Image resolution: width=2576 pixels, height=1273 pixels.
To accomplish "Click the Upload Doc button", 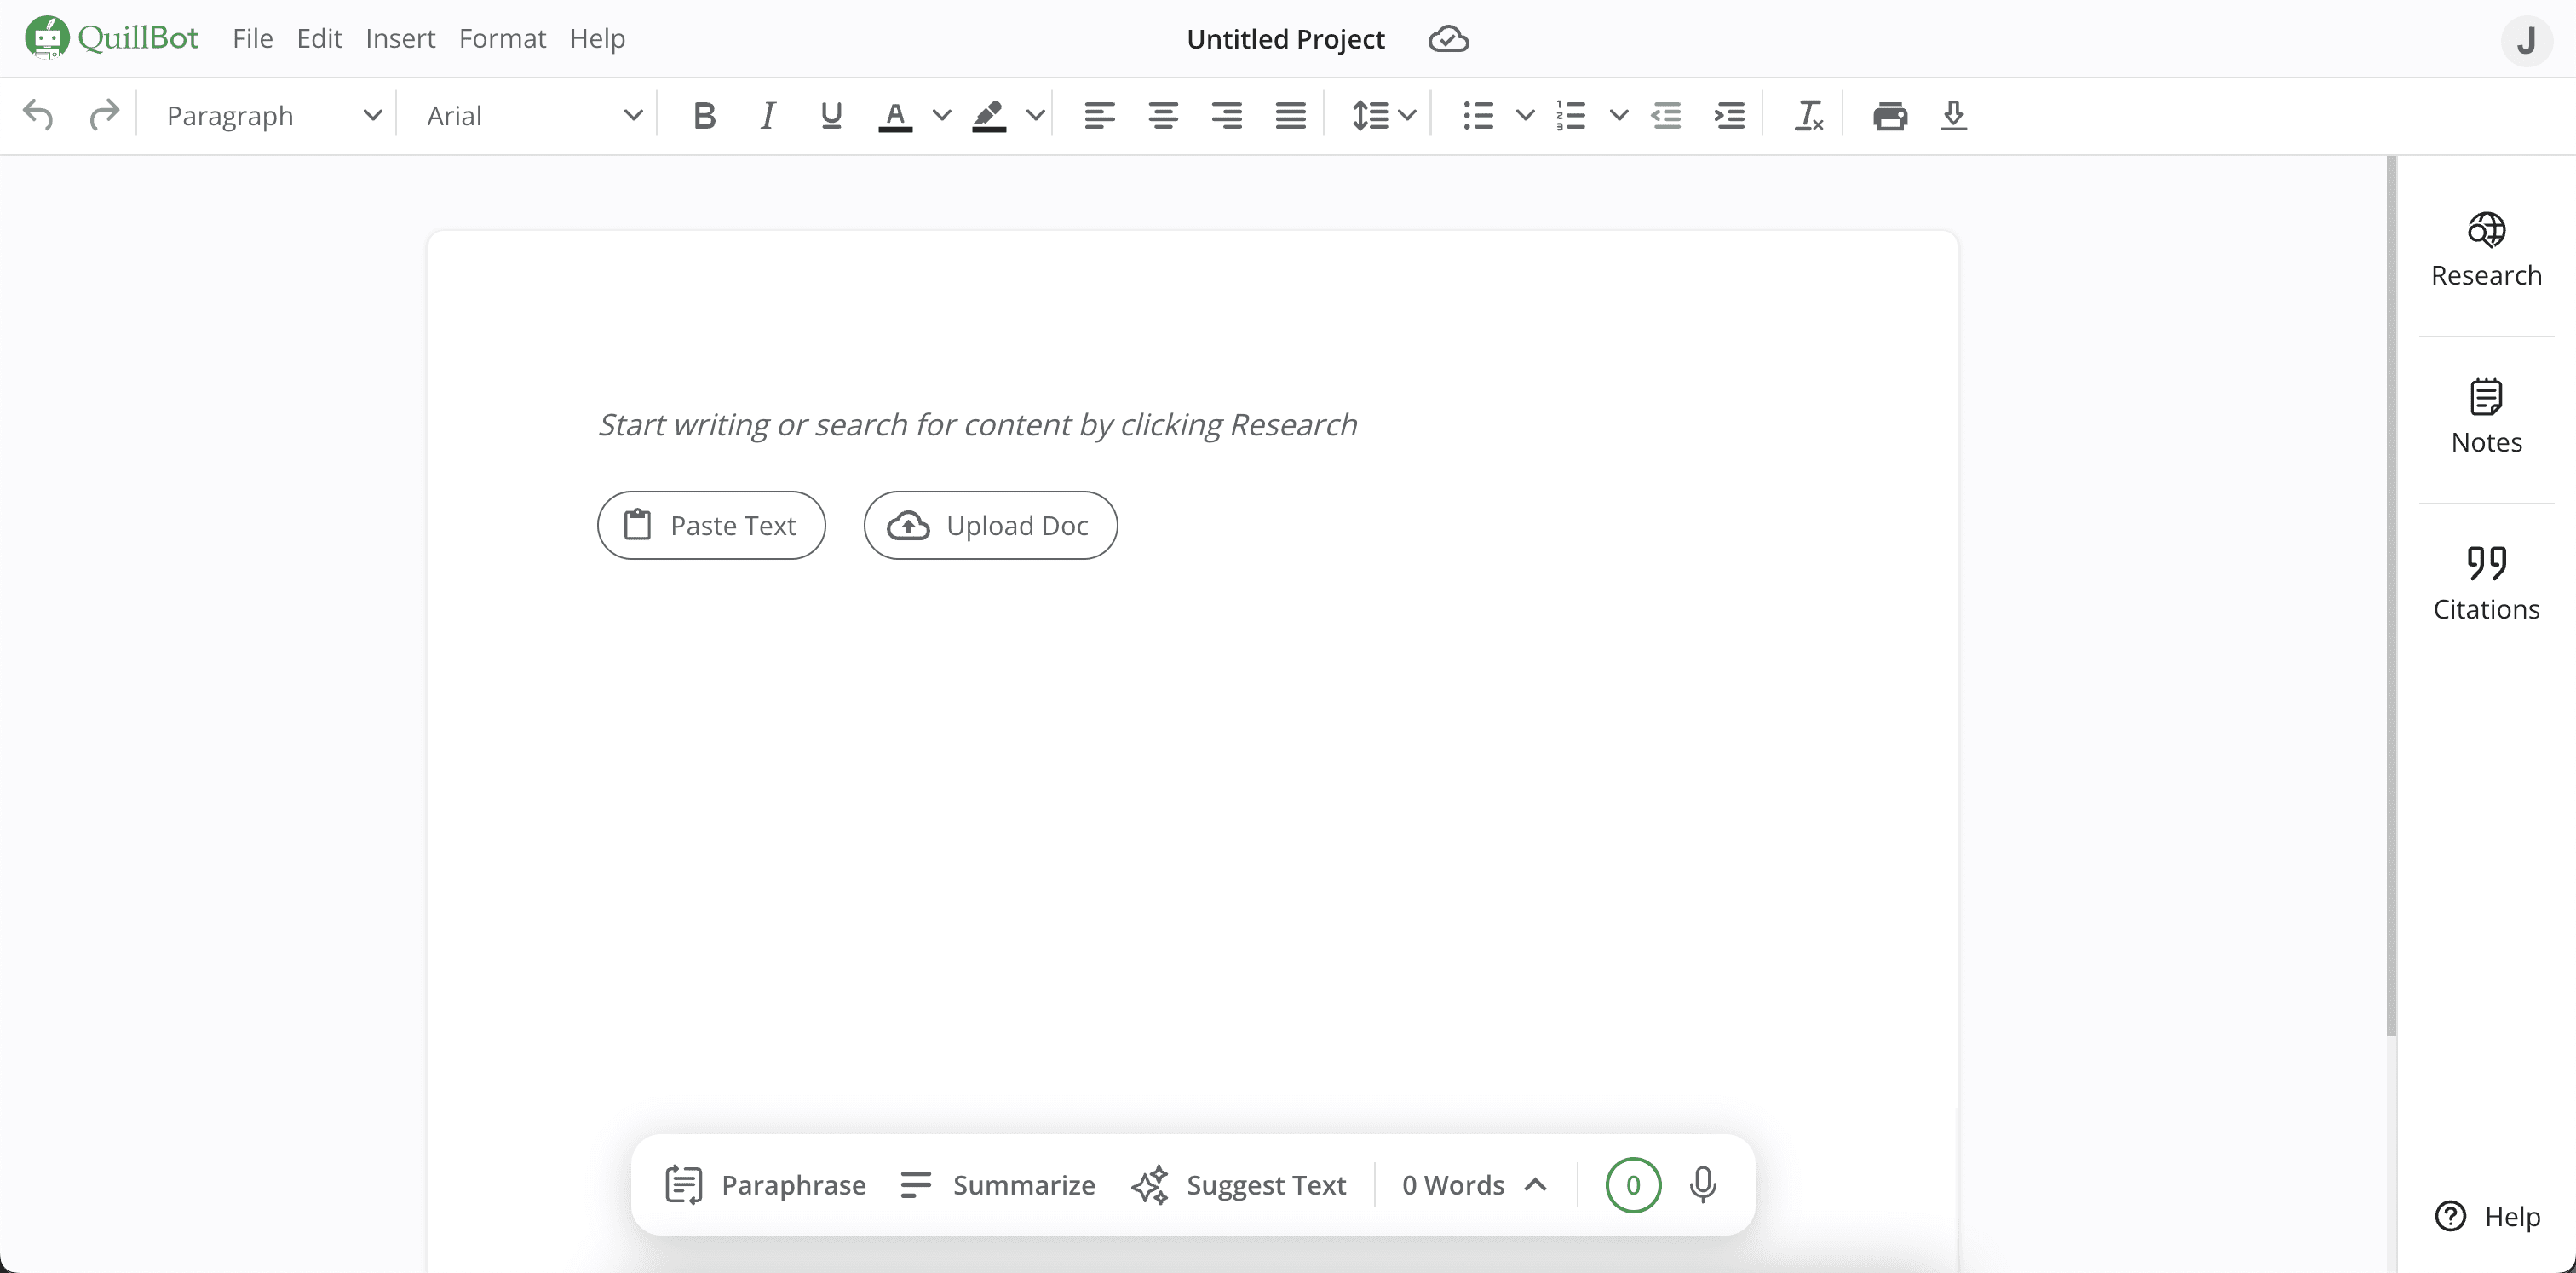I will click(x=990, y=525).
